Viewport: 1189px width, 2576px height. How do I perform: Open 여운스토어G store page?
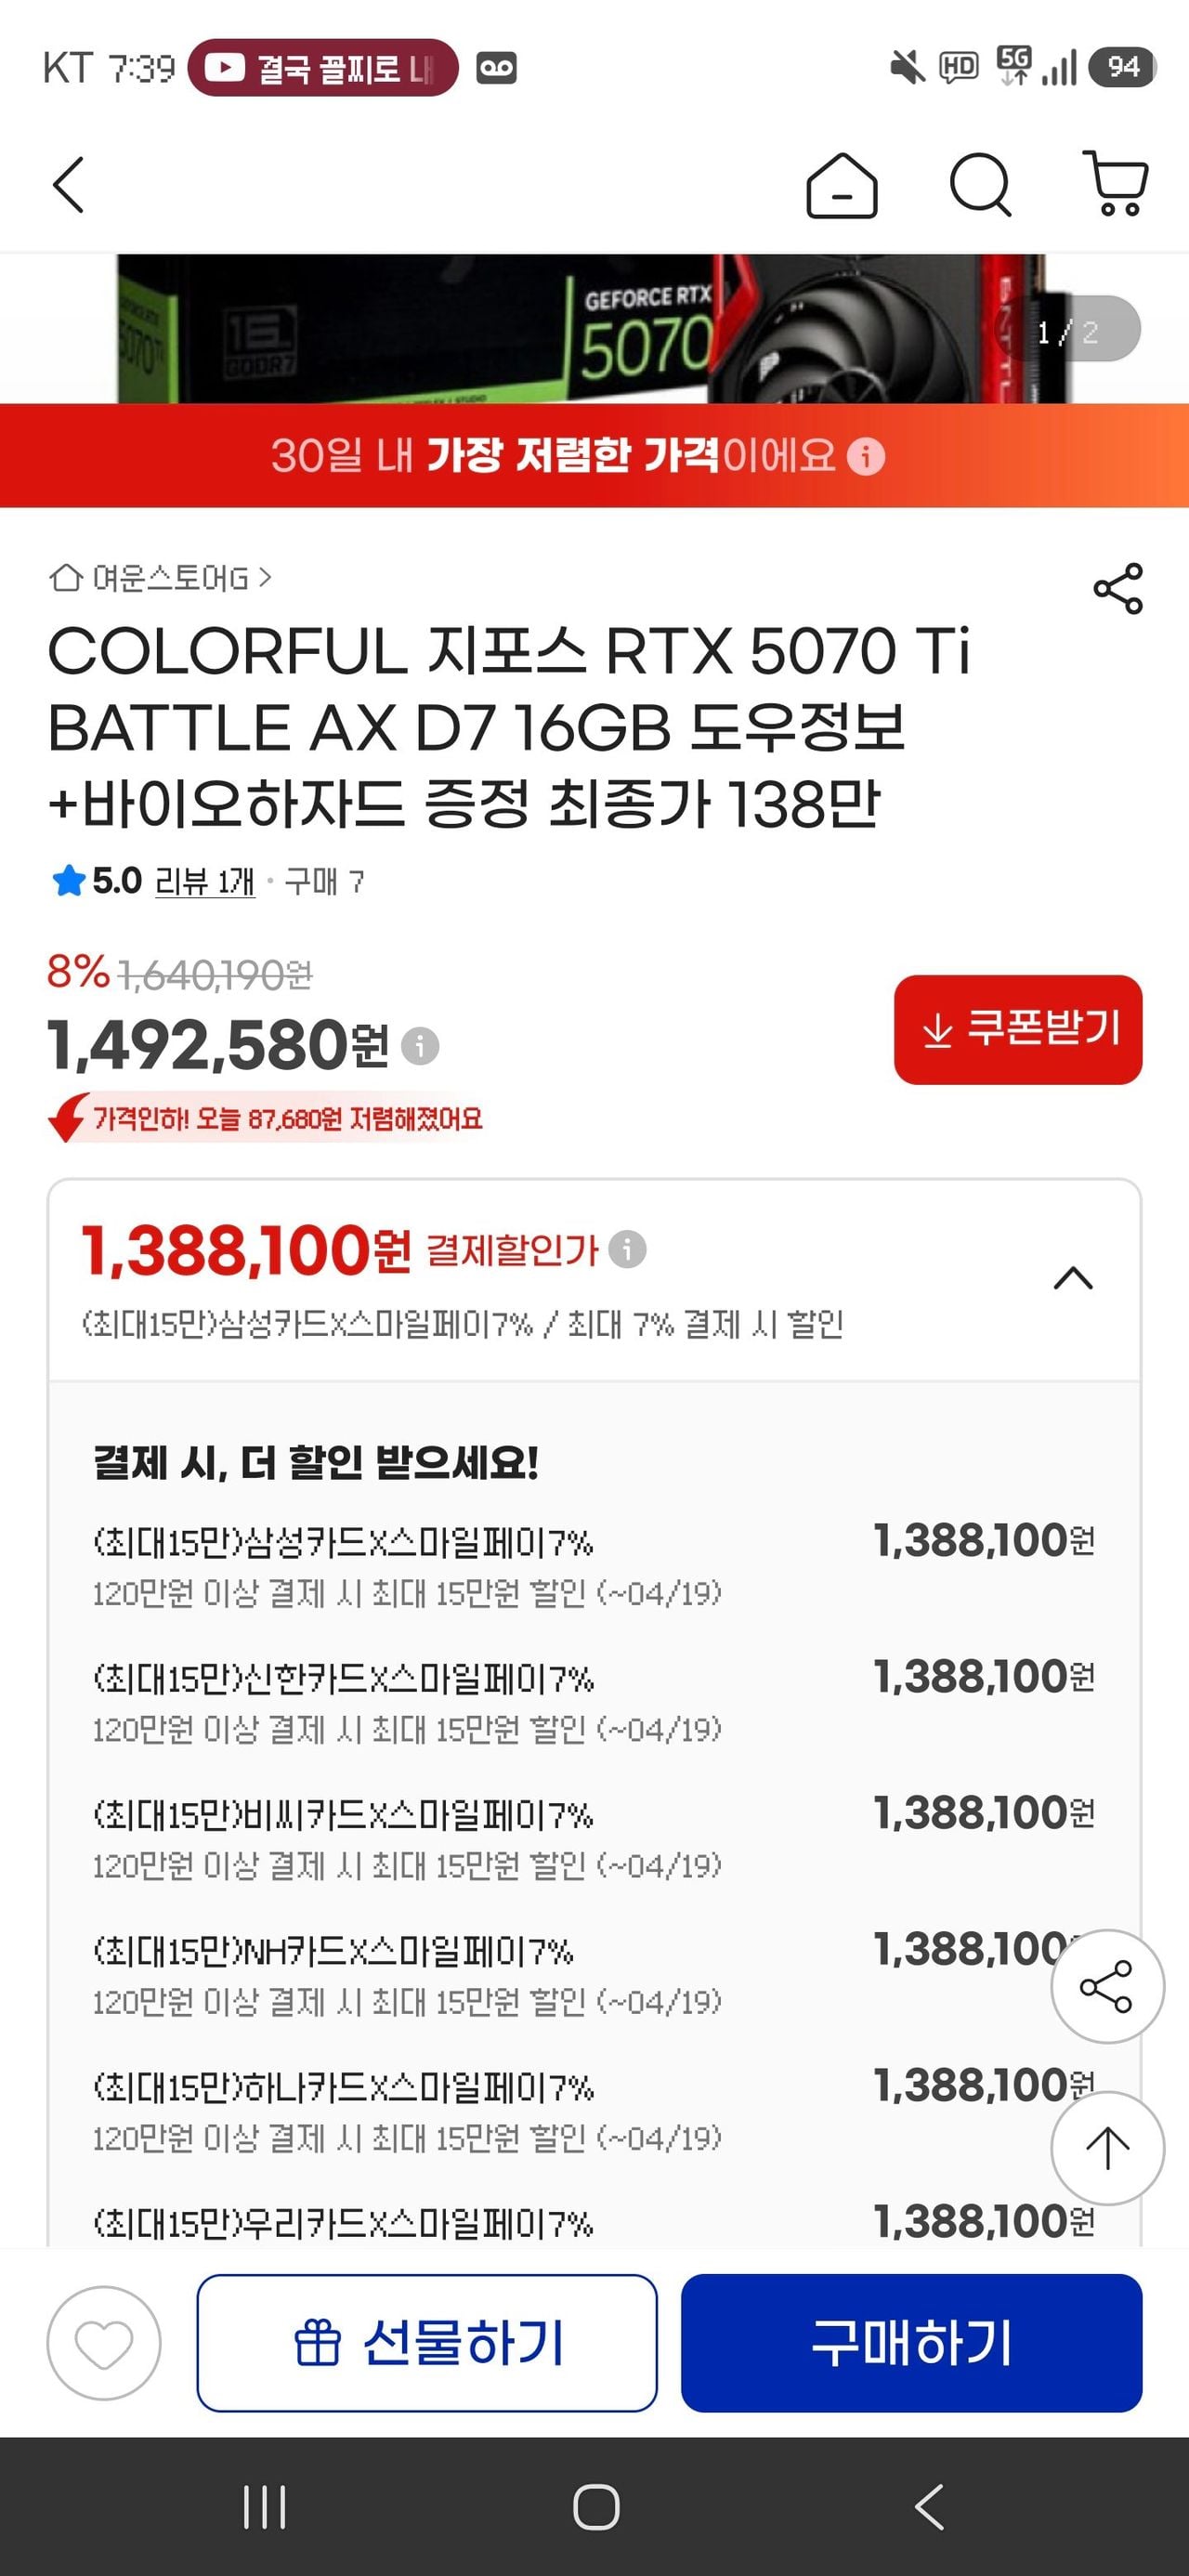(x=162, y=578)
